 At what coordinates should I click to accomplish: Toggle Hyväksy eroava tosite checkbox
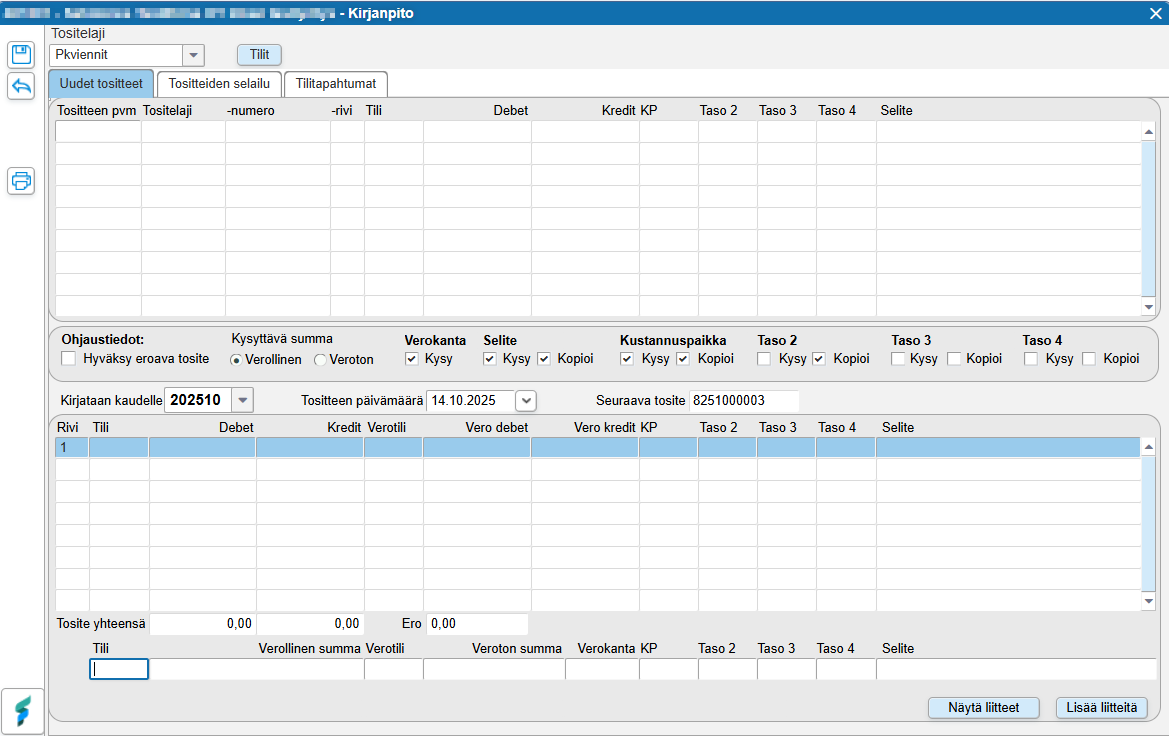[x=69, y=359]
